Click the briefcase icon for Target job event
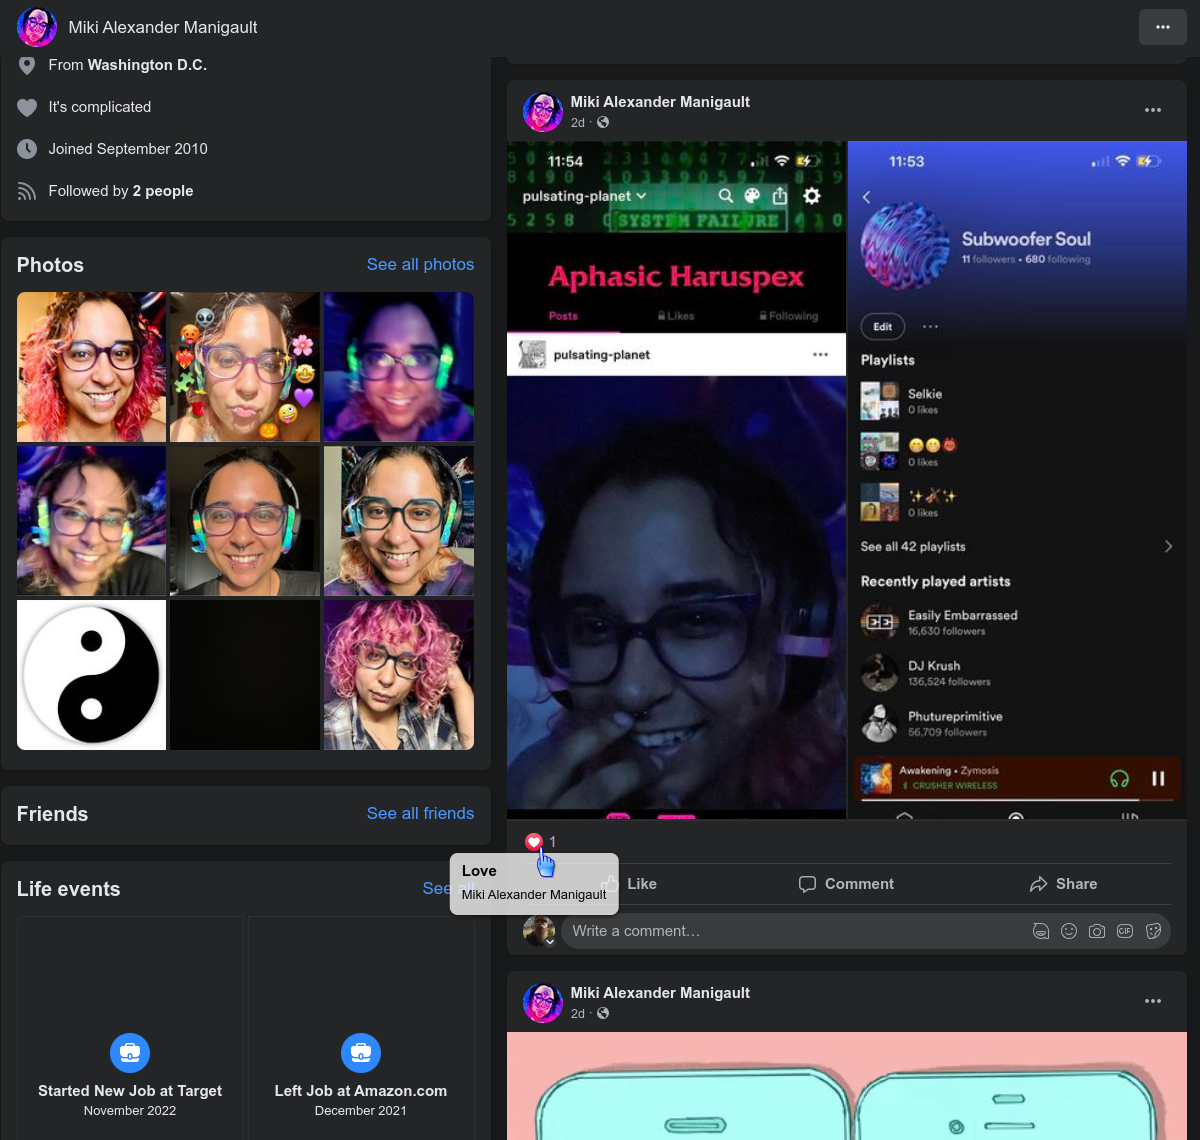Viewport: 1200px width, 1140px height. click(130, 1052)
